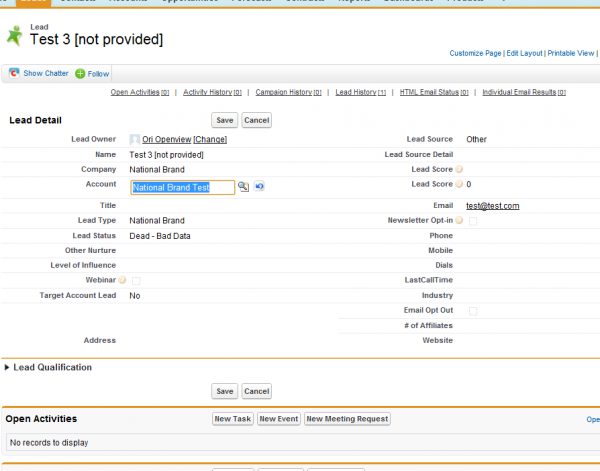Click the green Lead star icon

15,36
